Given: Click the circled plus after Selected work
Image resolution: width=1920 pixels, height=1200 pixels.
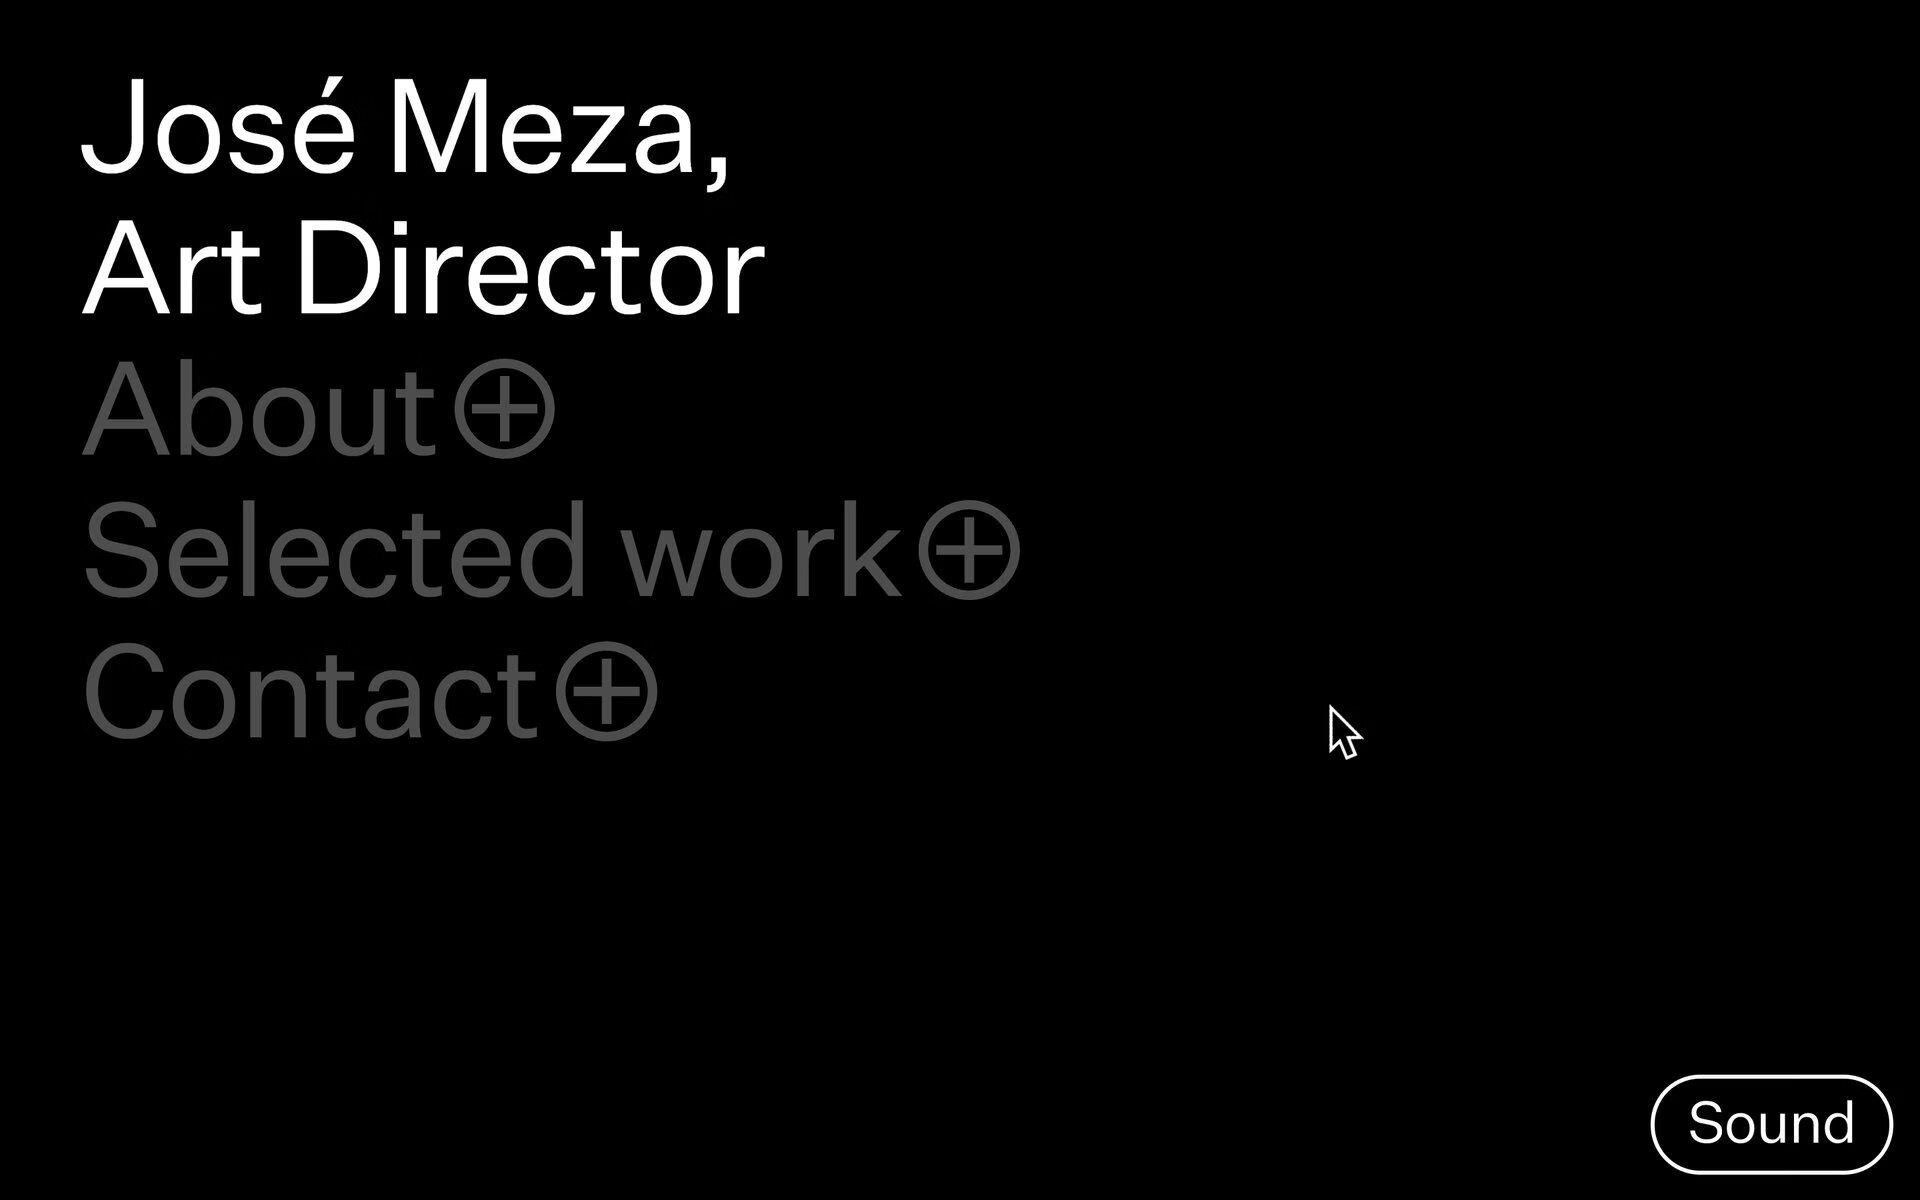Looking at the screenshot, I should (x=969, y=551).
